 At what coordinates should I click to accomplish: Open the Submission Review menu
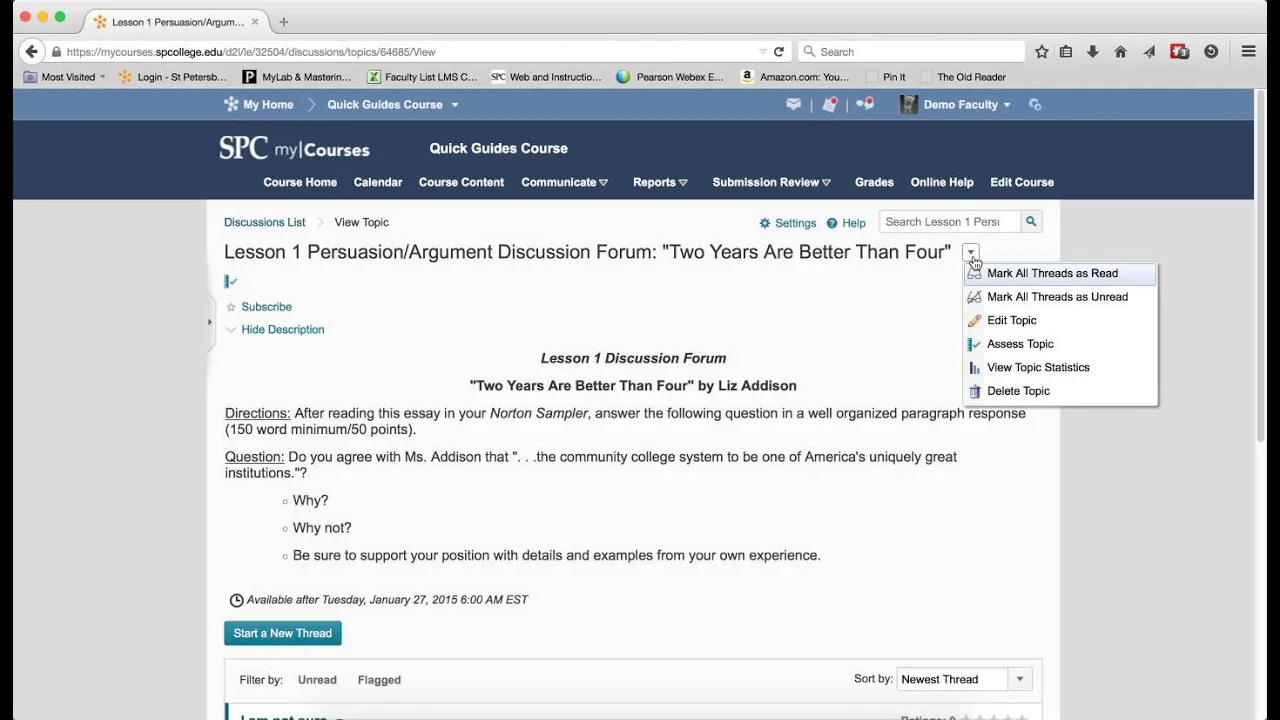click(771, 182)
